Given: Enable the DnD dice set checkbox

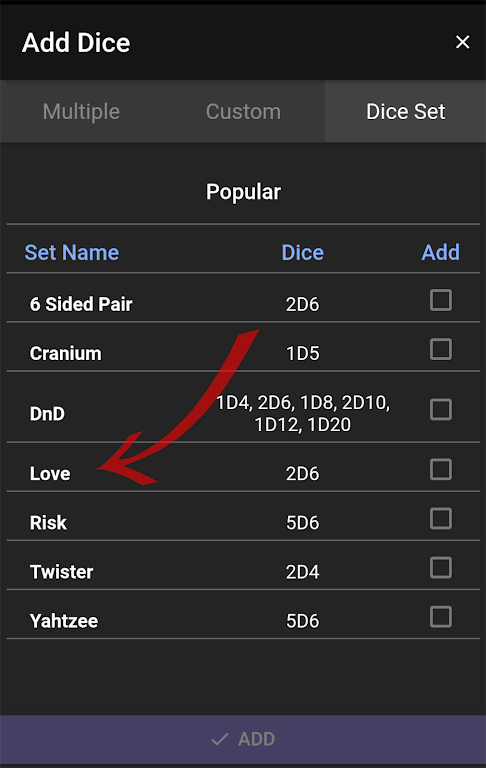Looking at the screenshot, I should pyautogui.click(x=441, y=409).
